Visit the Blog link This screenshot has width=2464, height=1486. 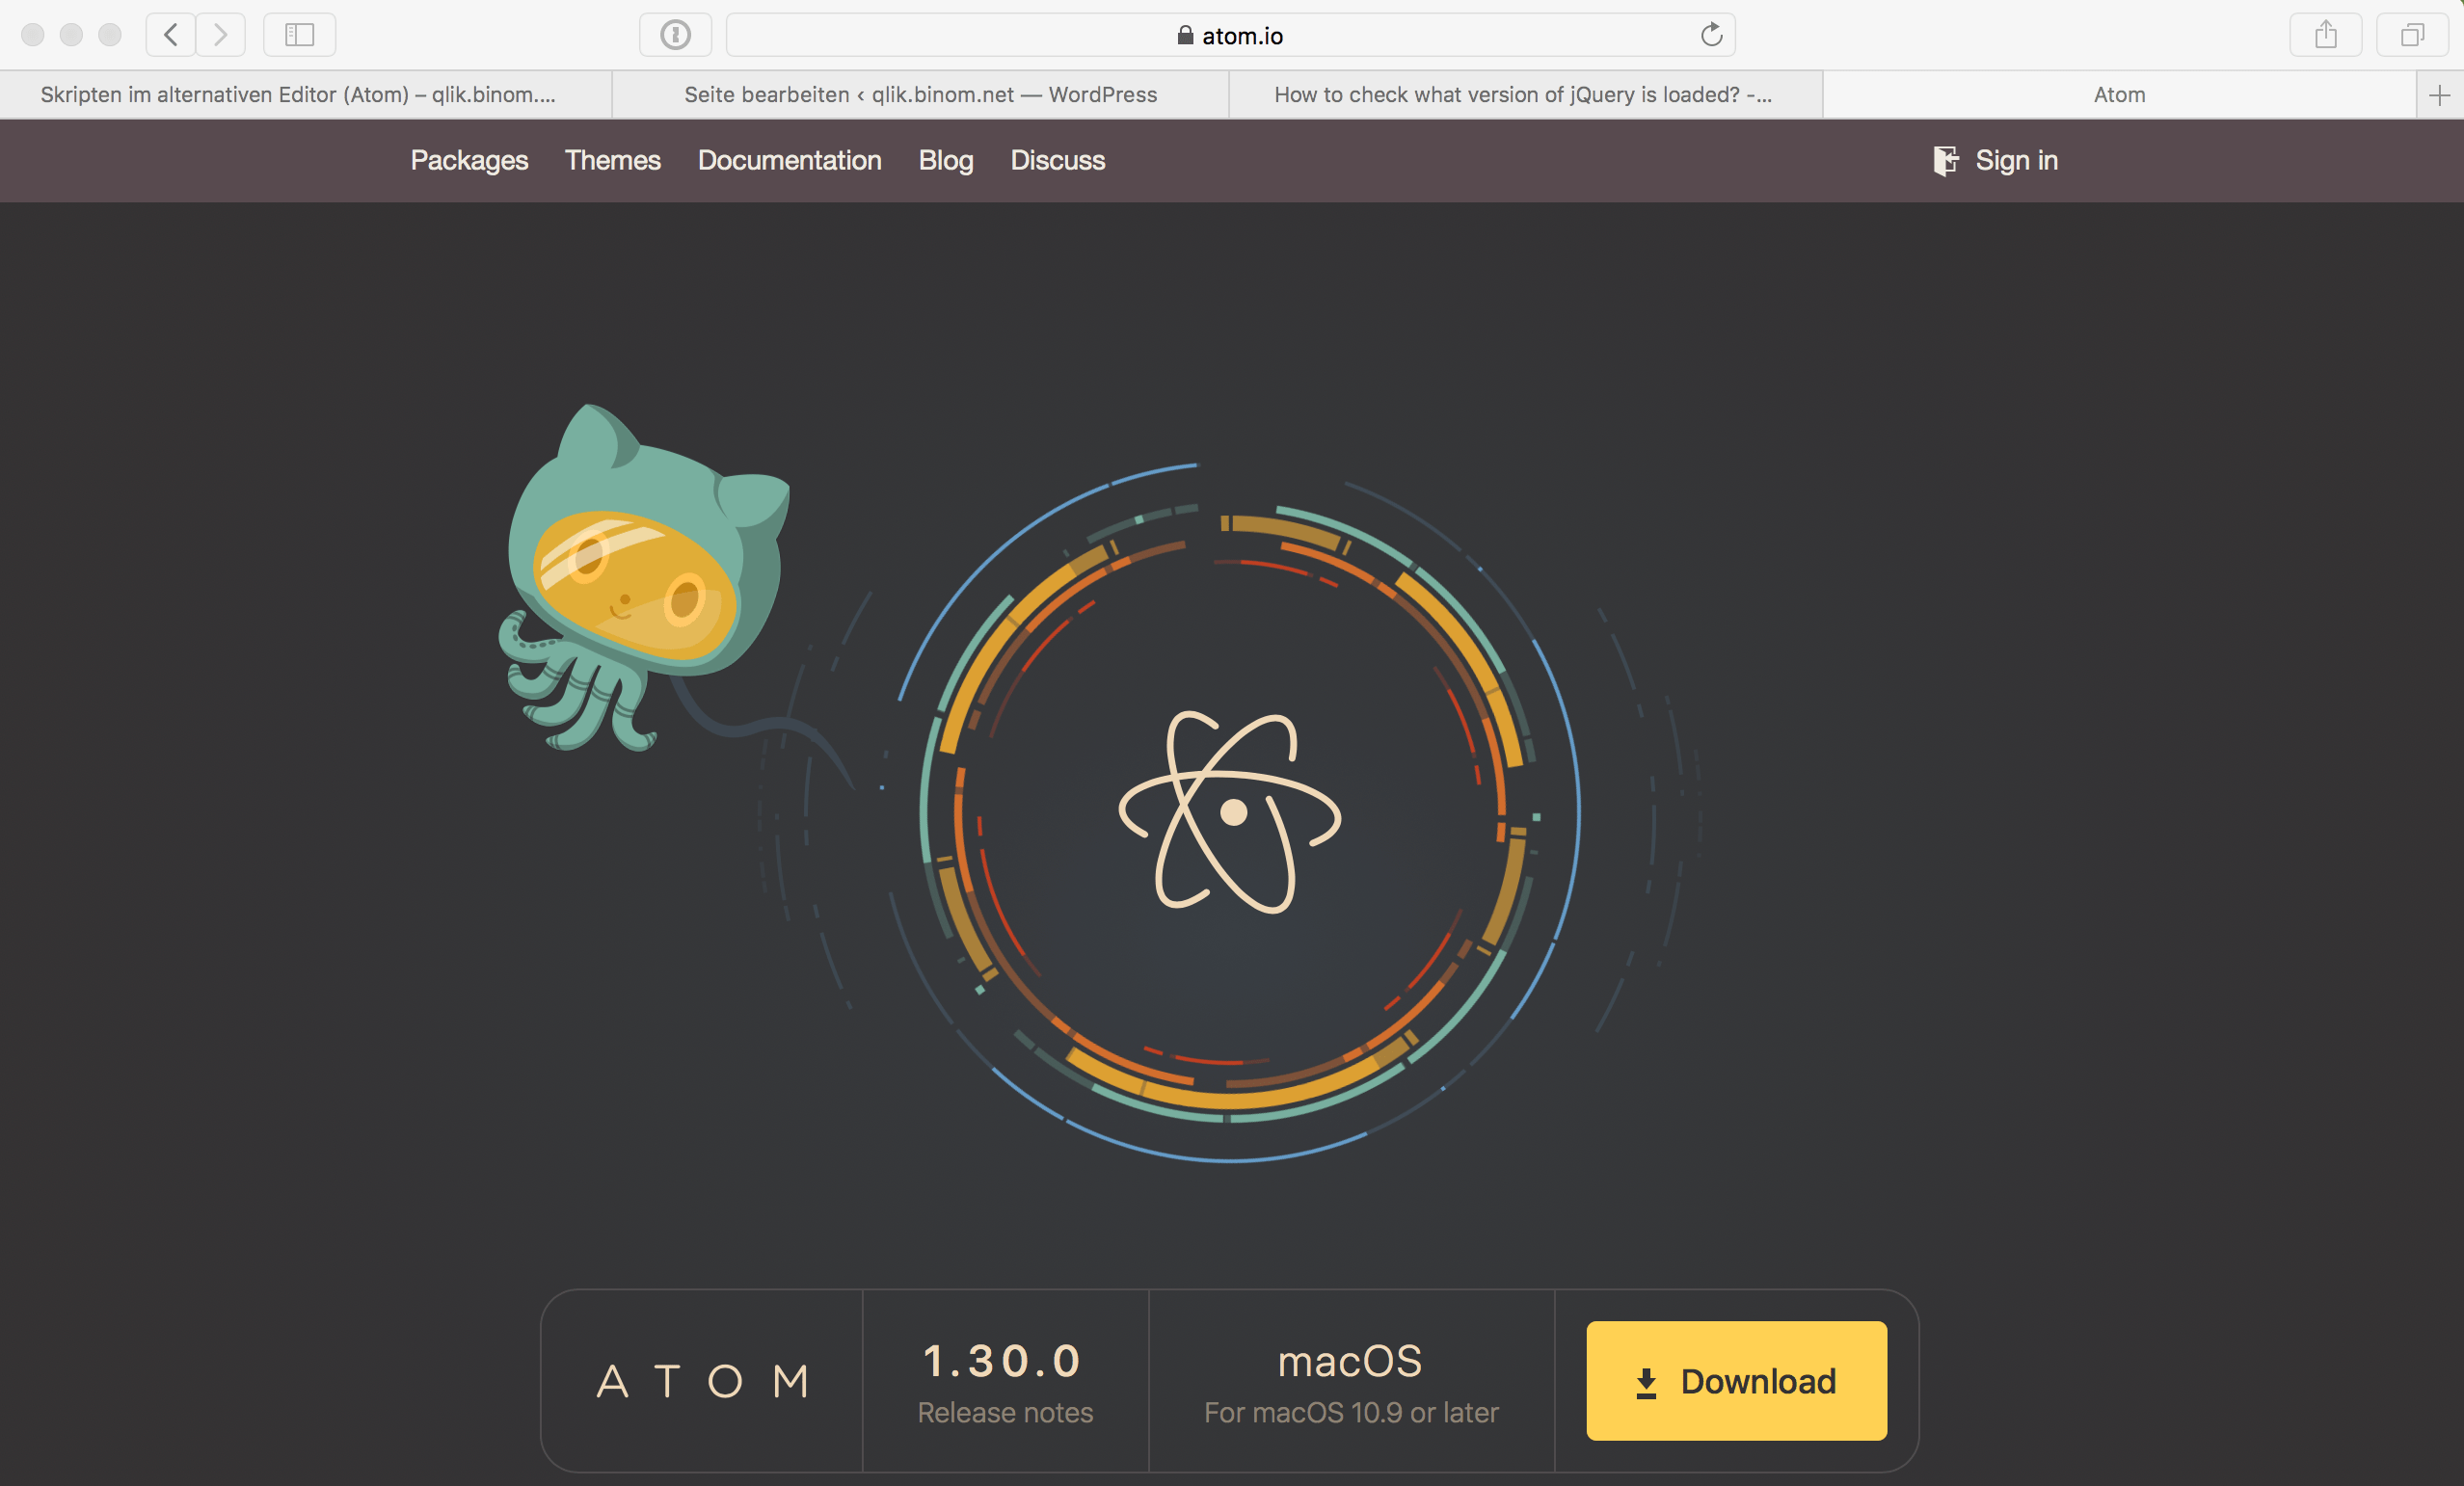coord(945,160)
